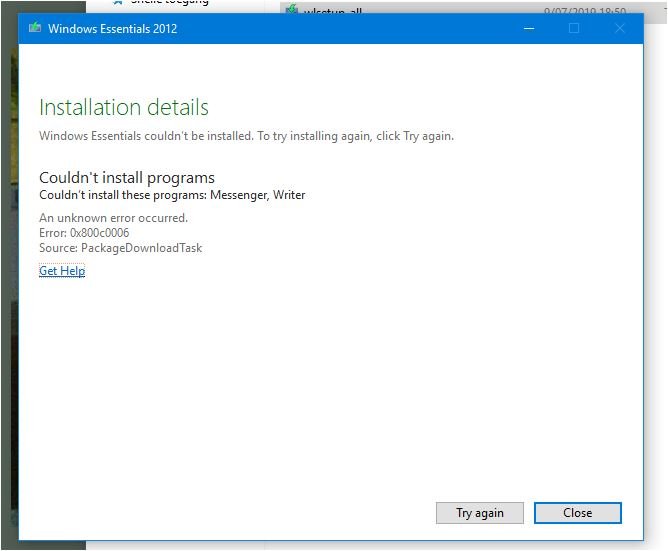Select the error code 0x800c0006 text
The image size is (668, 551).
coord(99,233)
